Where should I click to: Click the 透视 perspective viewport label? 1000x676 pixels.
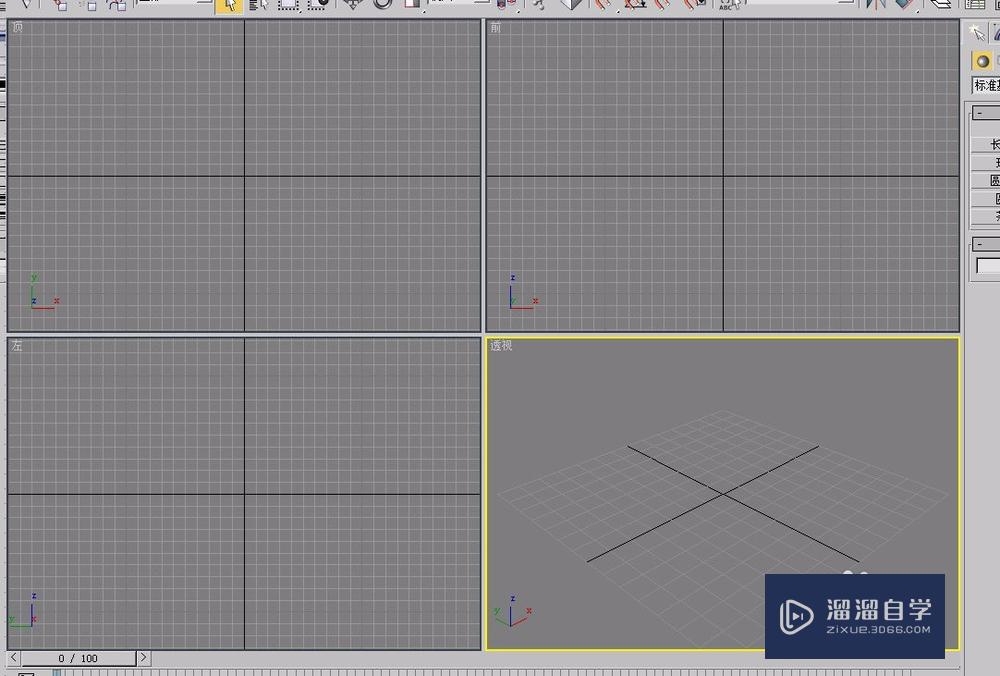[x=501, y=345]
